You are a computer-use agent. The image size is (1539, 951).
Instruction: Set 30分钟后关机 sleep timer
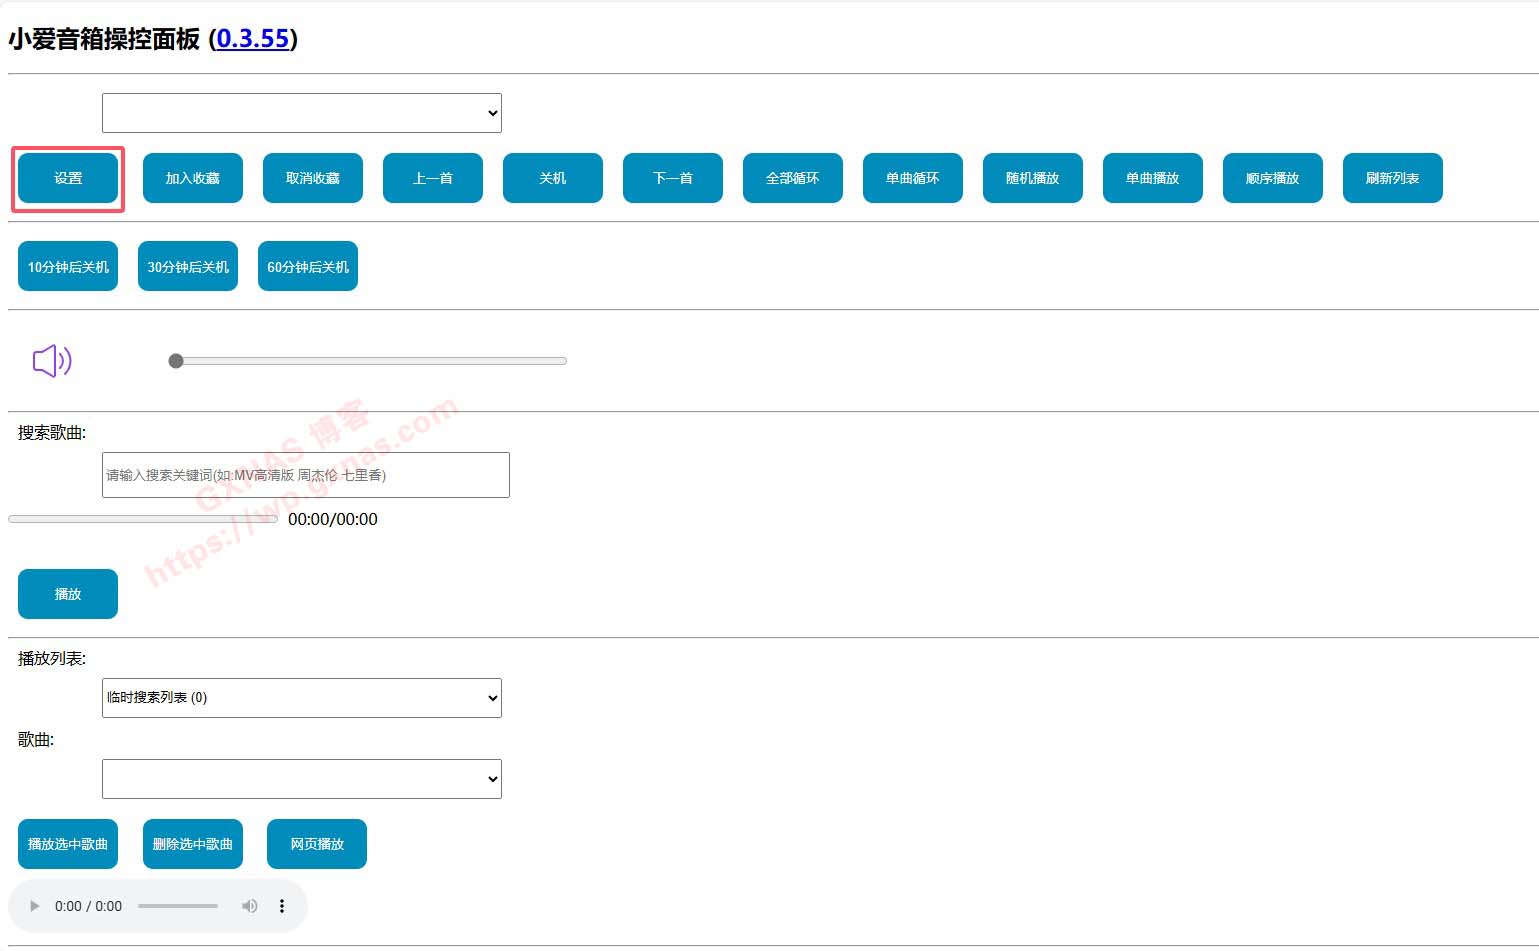point(188,267)
